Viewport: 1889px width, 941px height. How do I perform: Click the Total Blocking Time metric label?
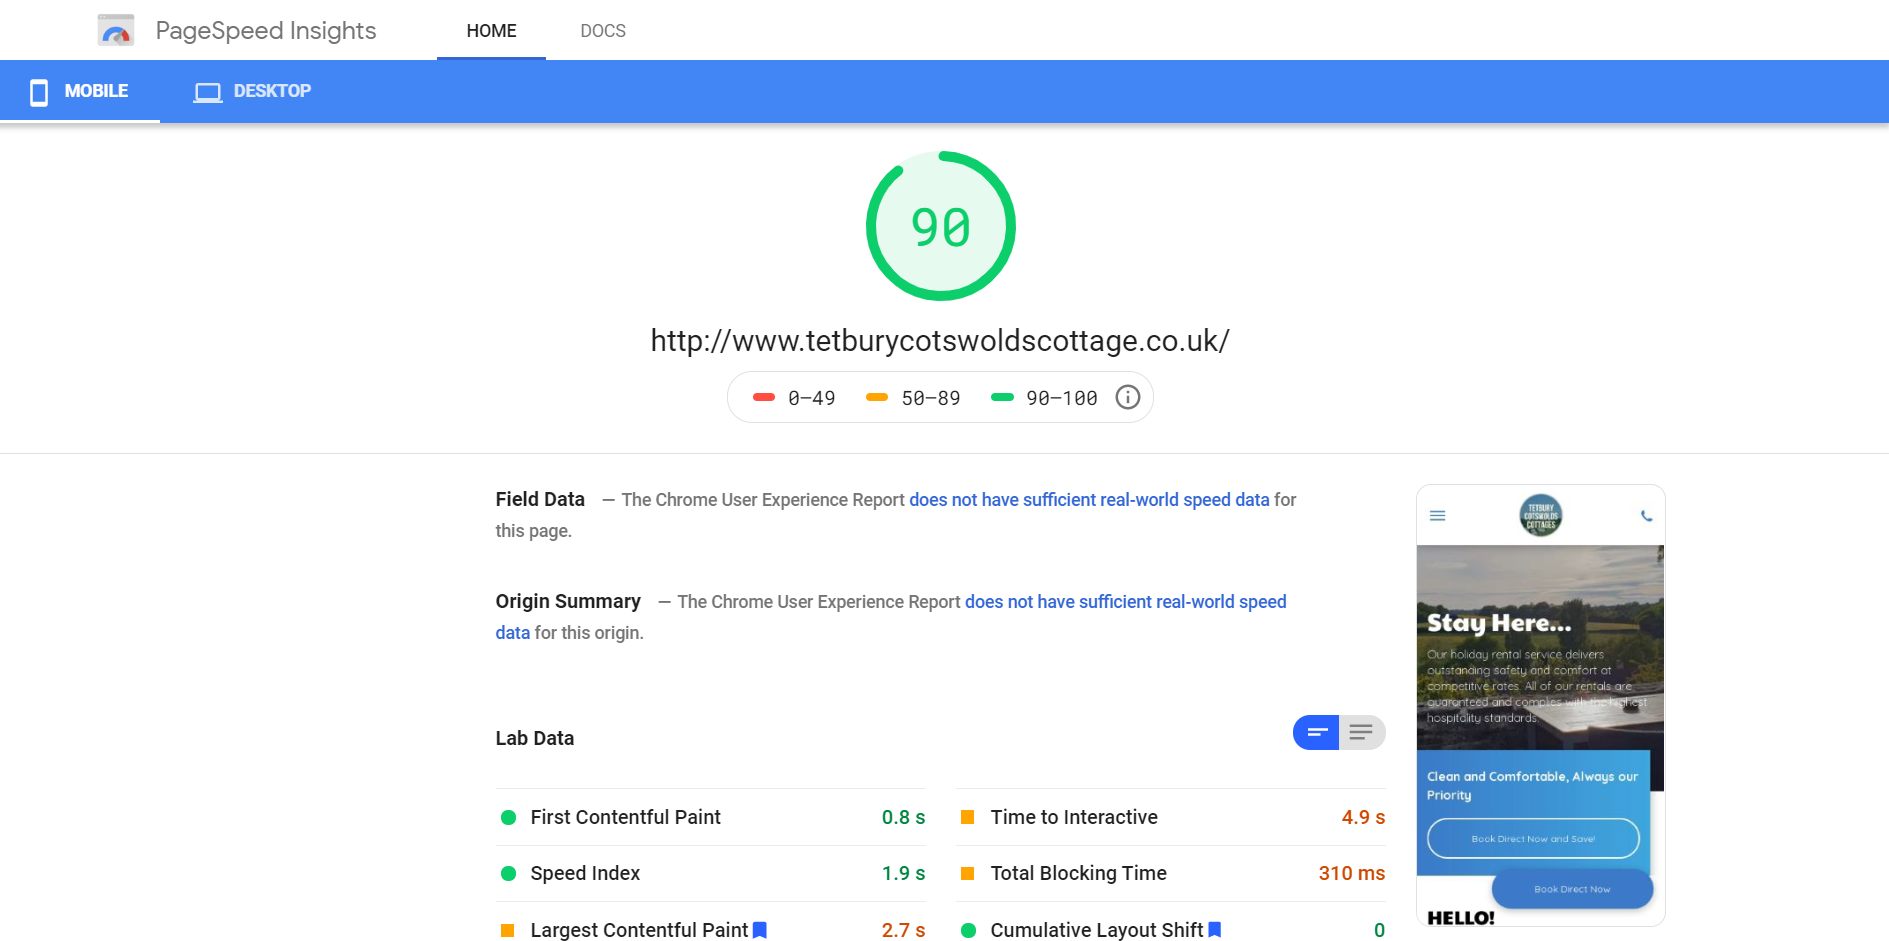point(1078,873)
